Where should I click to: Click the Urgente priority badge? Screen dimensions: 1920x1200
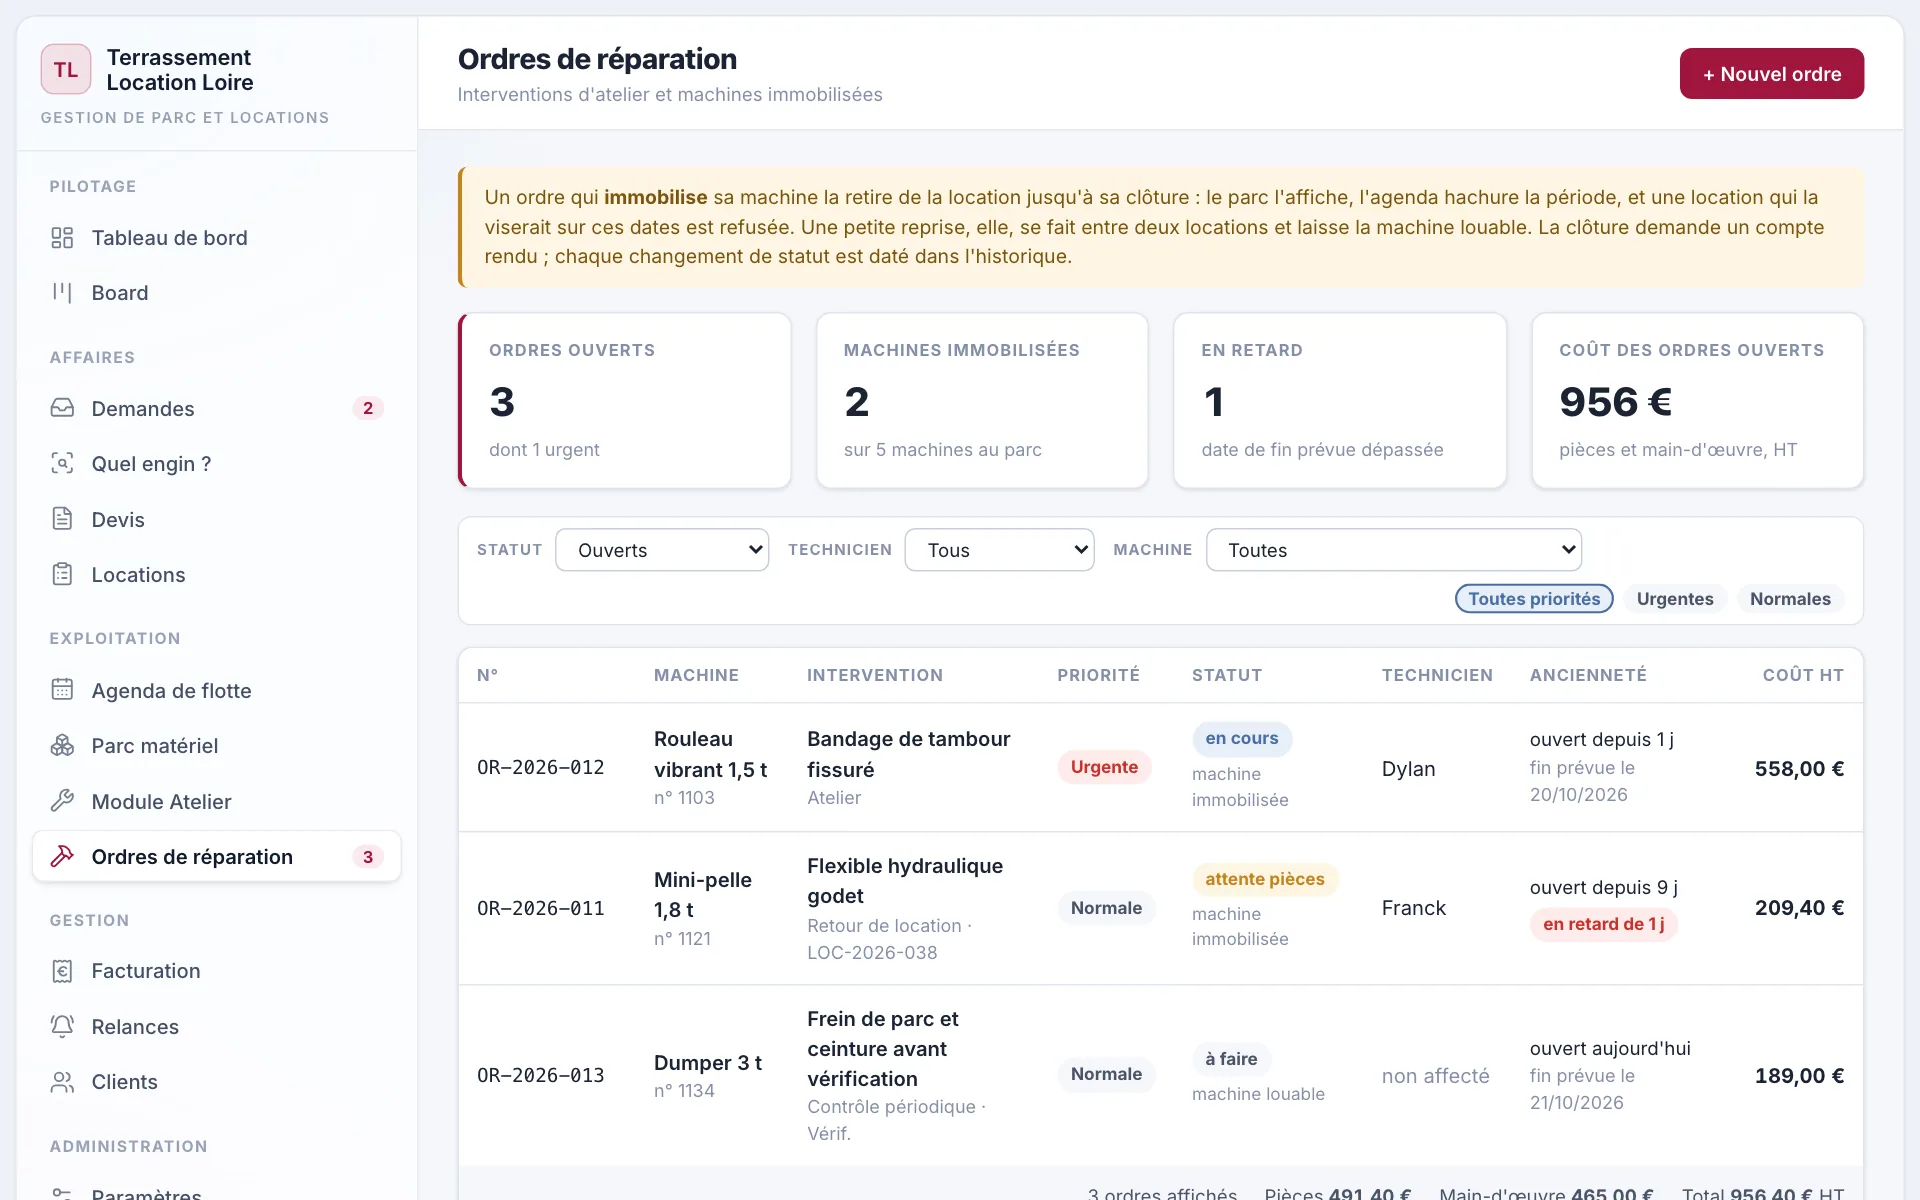coord(1104,767)
